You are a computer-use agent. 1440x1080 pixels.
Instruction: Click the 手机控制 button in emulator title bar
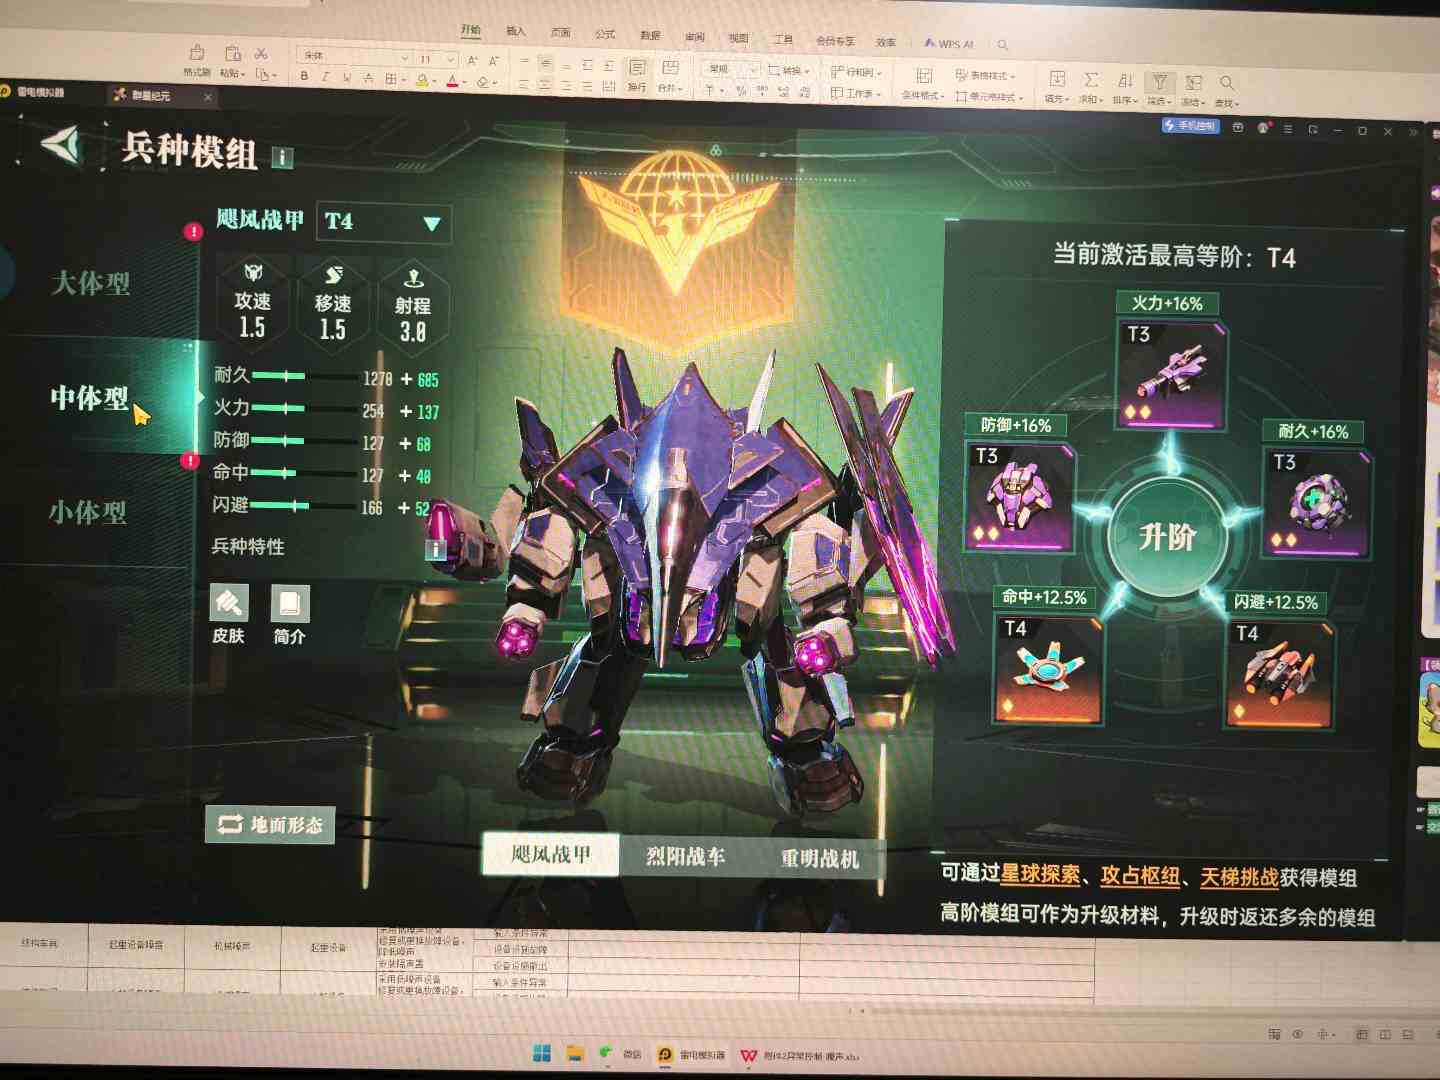(1190, 126)
